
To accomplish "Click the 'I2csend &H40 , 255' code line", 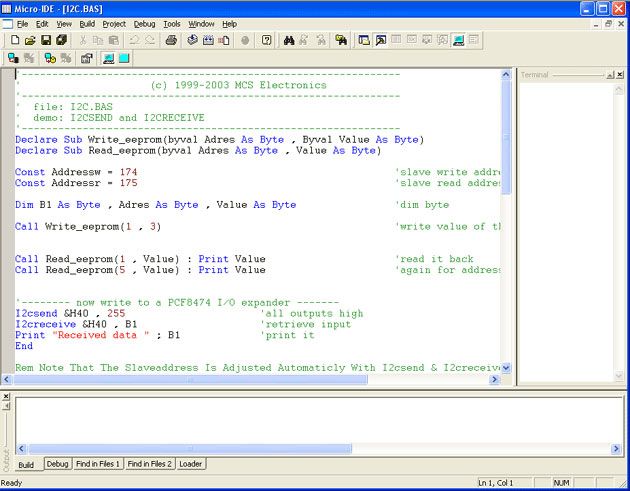I will click(x=70, y=313).
